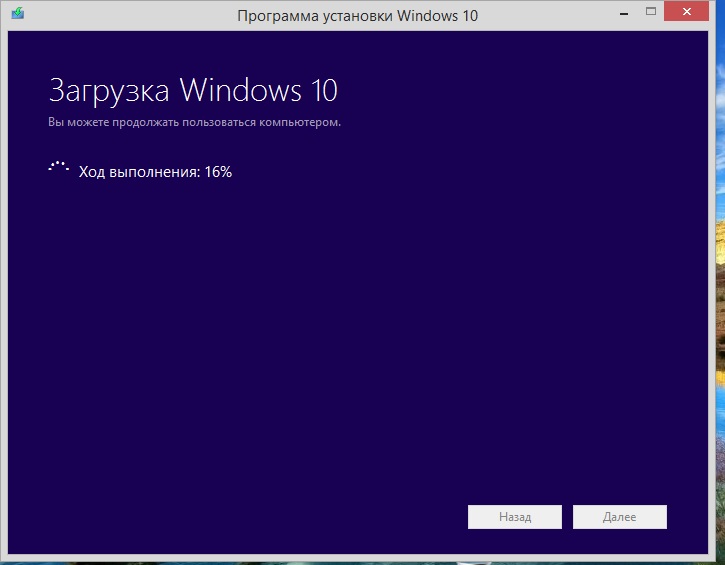Minimize the Windows 10 setup window
This screenshot has width=725, height=565.
tap(620, 13)
